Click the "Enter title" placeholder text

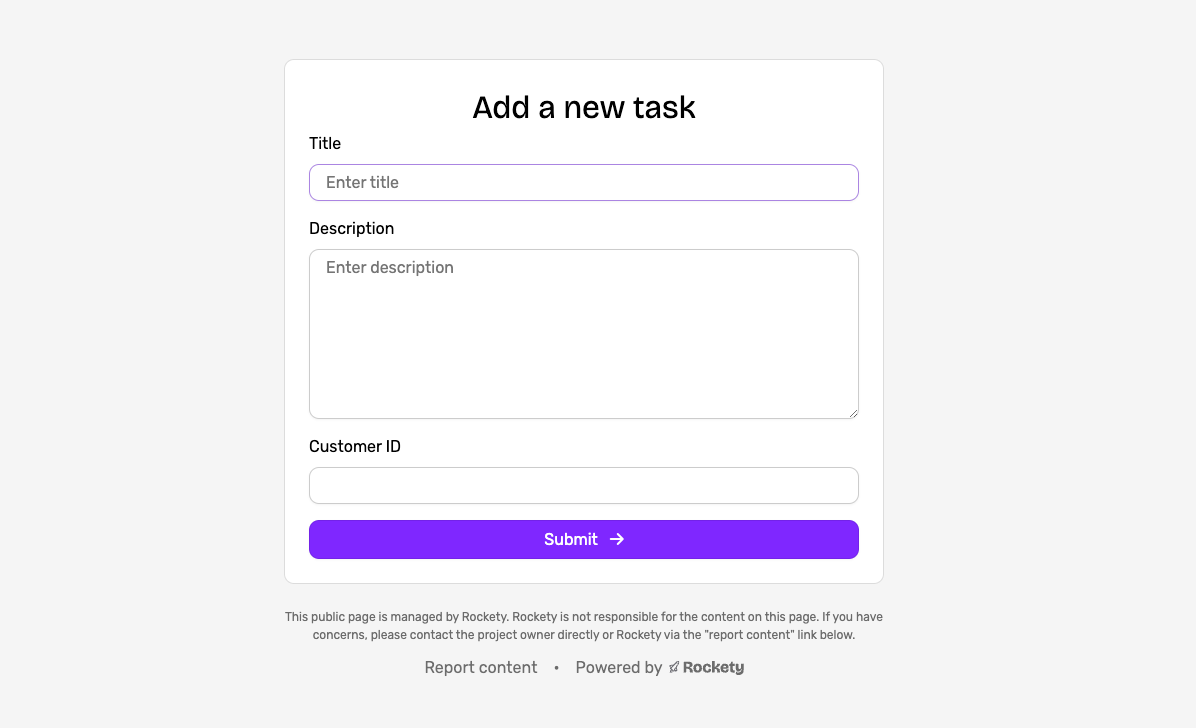[362, 183]
